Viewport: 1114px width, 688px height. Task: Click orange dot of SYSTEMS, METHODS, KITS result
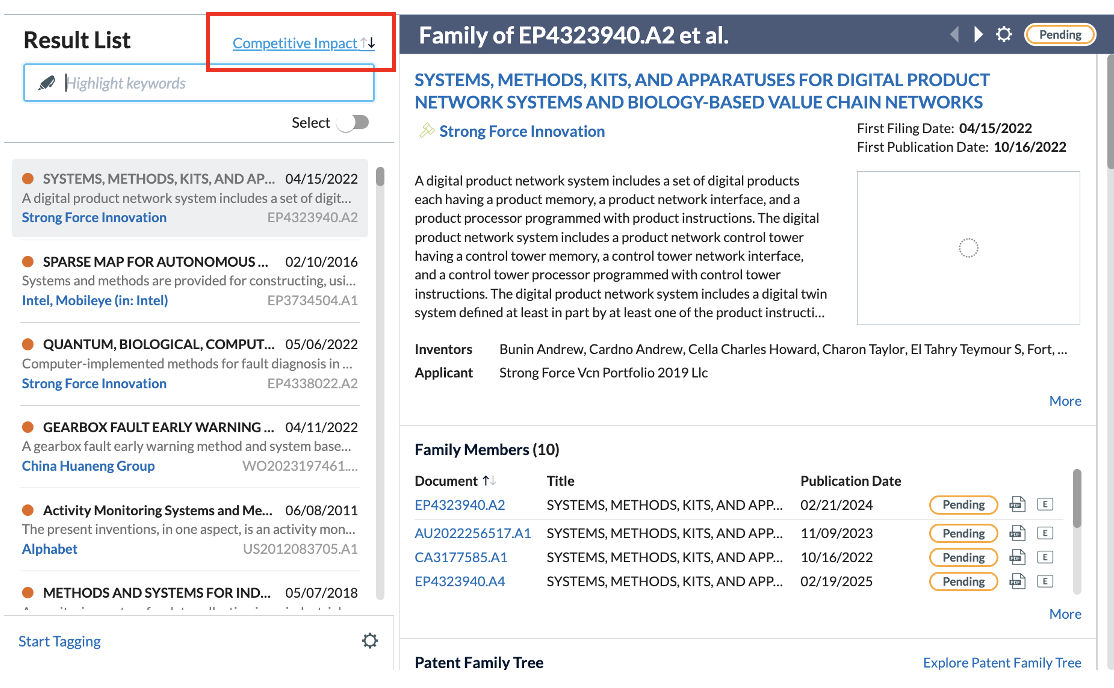pyautogui.click(x=28, y=178)
